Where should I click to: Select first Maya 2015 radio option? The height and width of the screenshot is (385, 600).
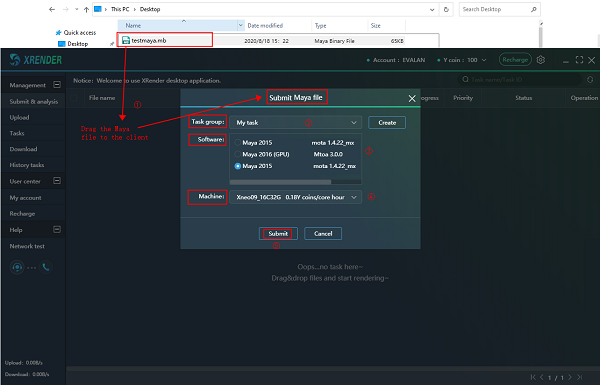(238, 143)
